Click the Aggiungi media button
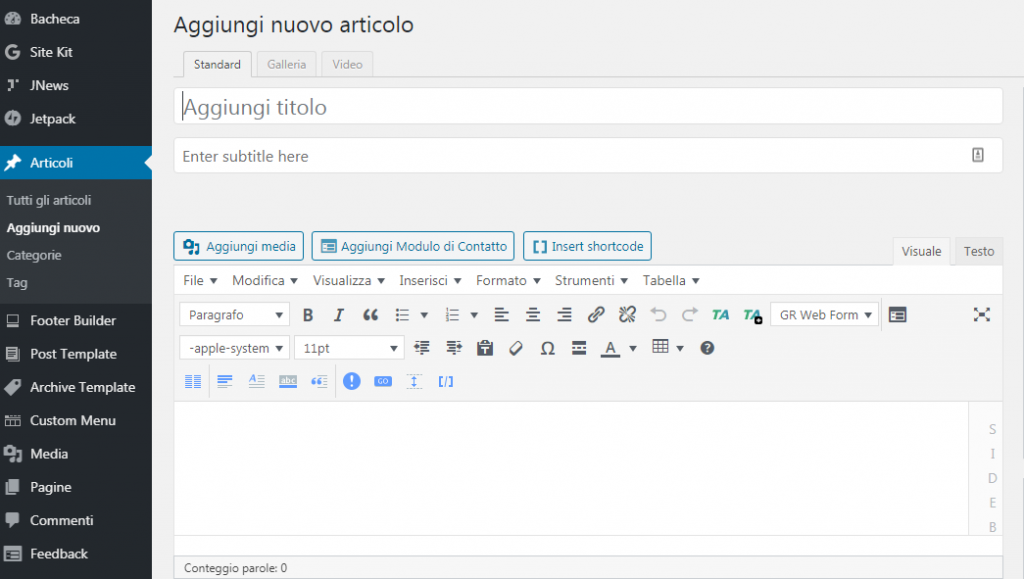Image resolution: width=1024 pixels, height=579 pixels. coord(238,246)
